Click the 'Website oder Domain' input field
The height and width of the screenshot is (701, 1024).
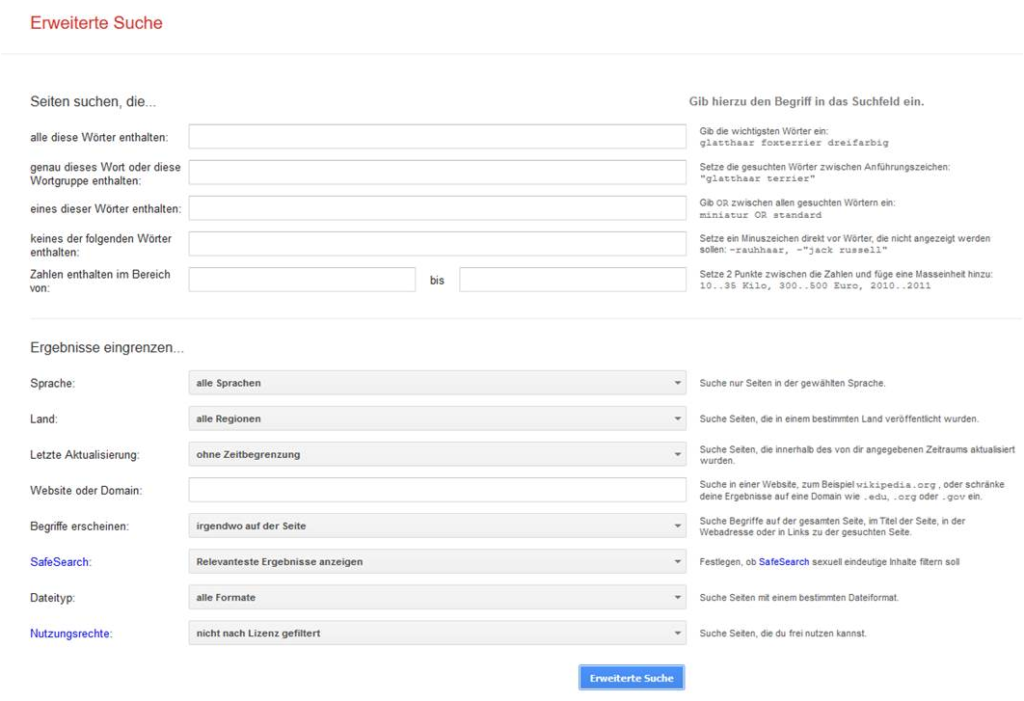tap(436, 490)
